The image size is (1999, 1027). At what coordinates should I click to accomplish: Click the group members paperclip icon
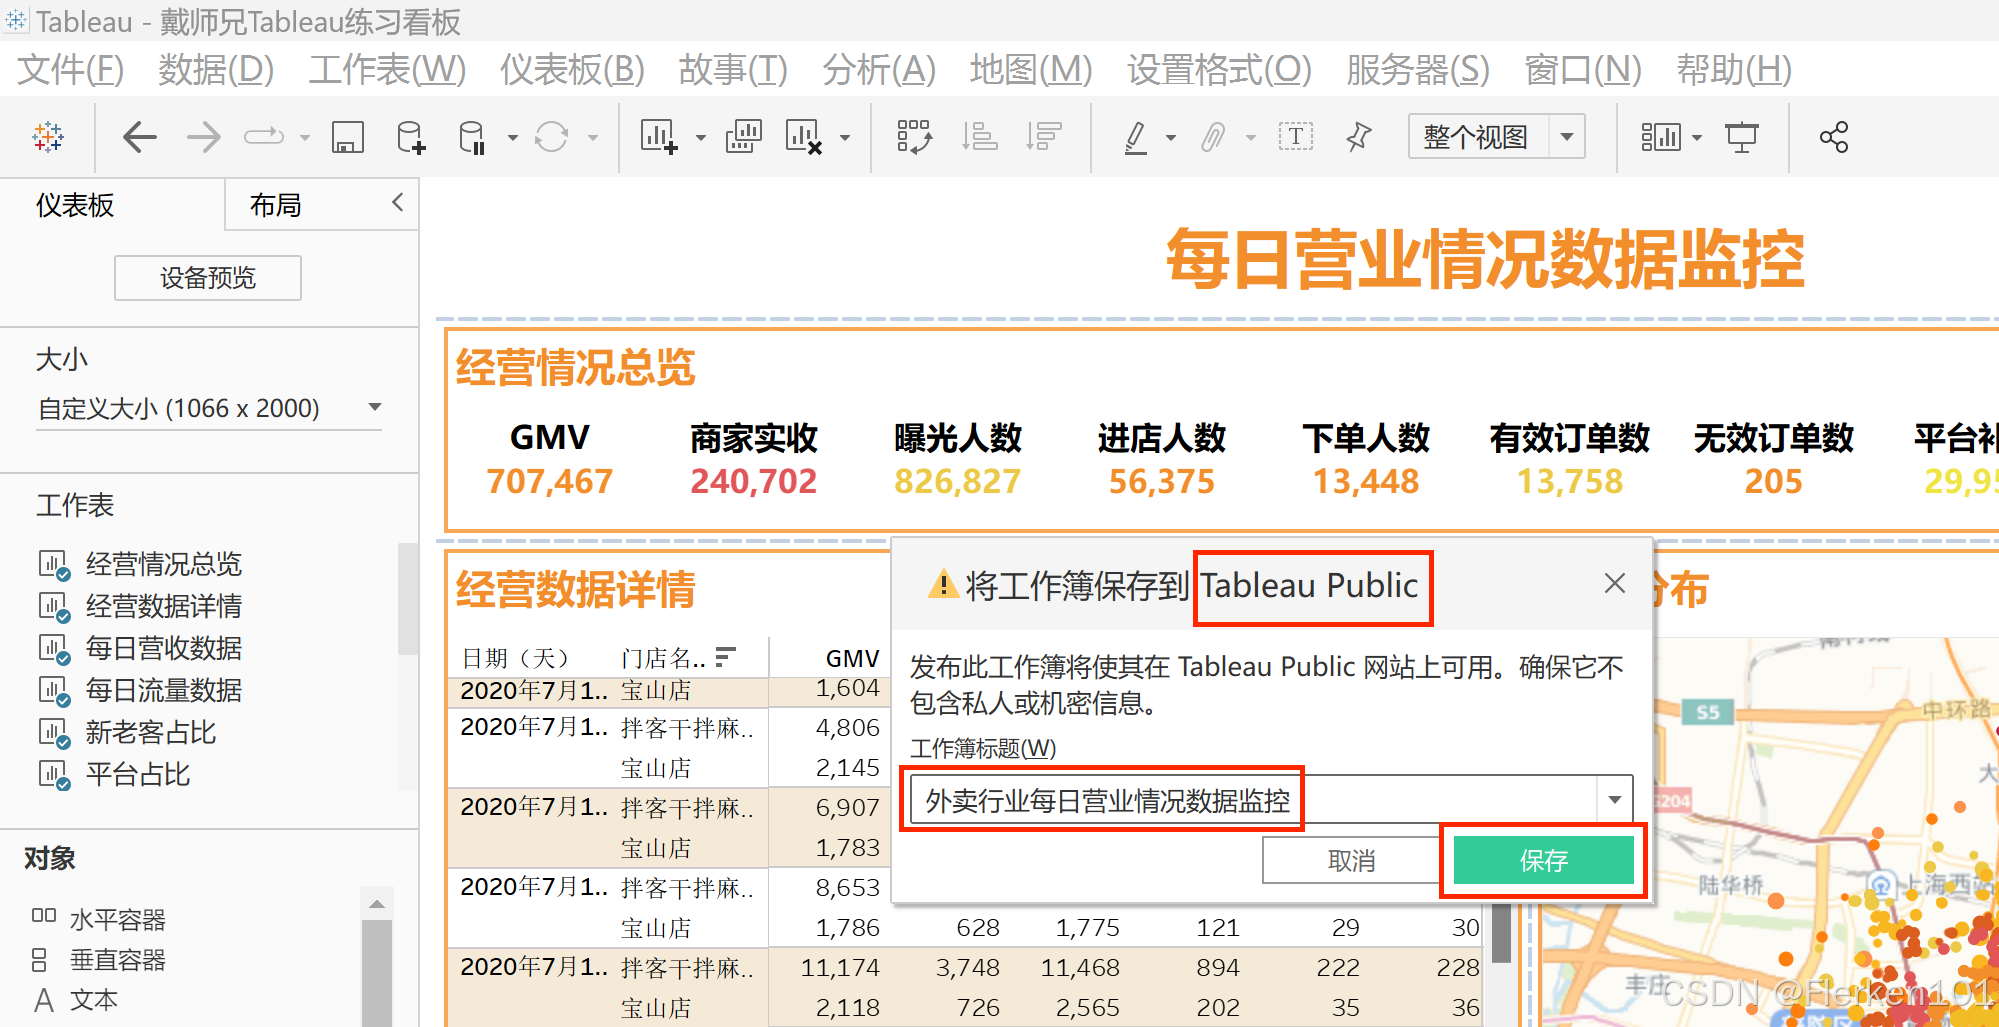click(1212, 137)
